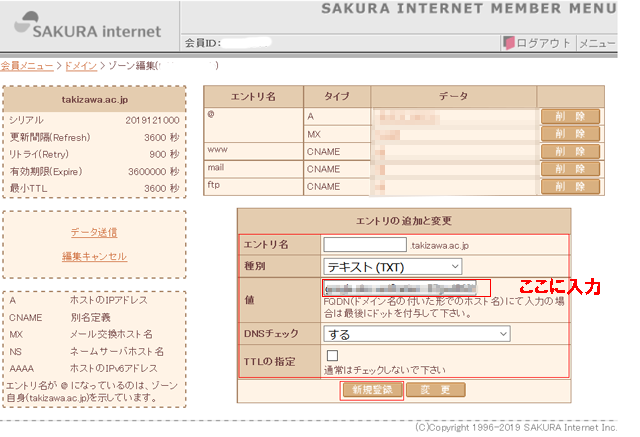Delete the mail CNAME entry
Viewport: 640px width, 437px height.
[x=570, y=169]
